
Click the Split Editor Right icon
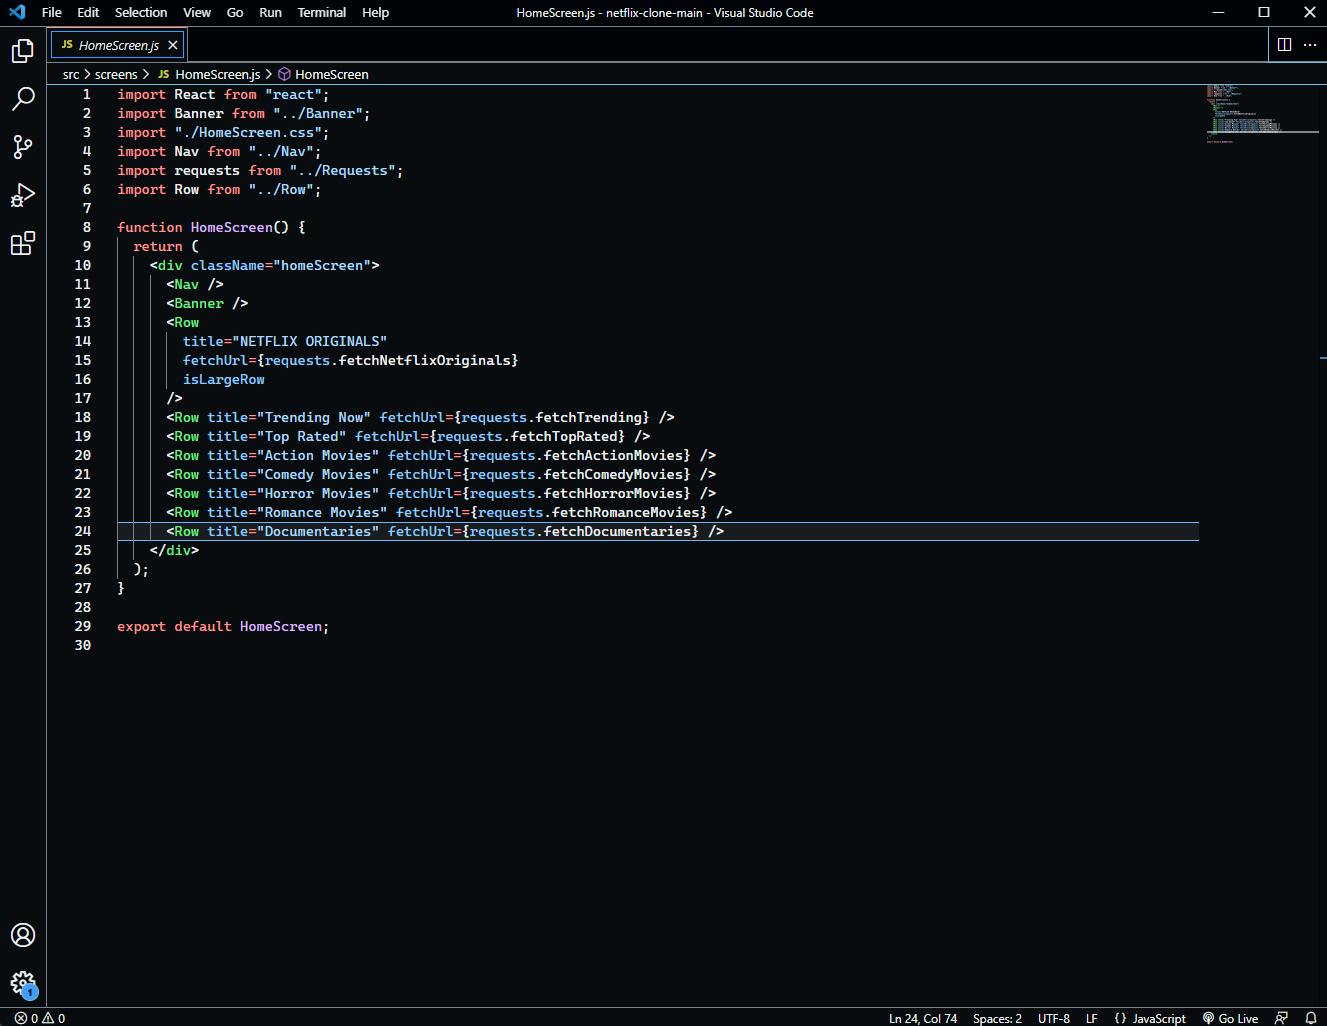(1284, 44)
